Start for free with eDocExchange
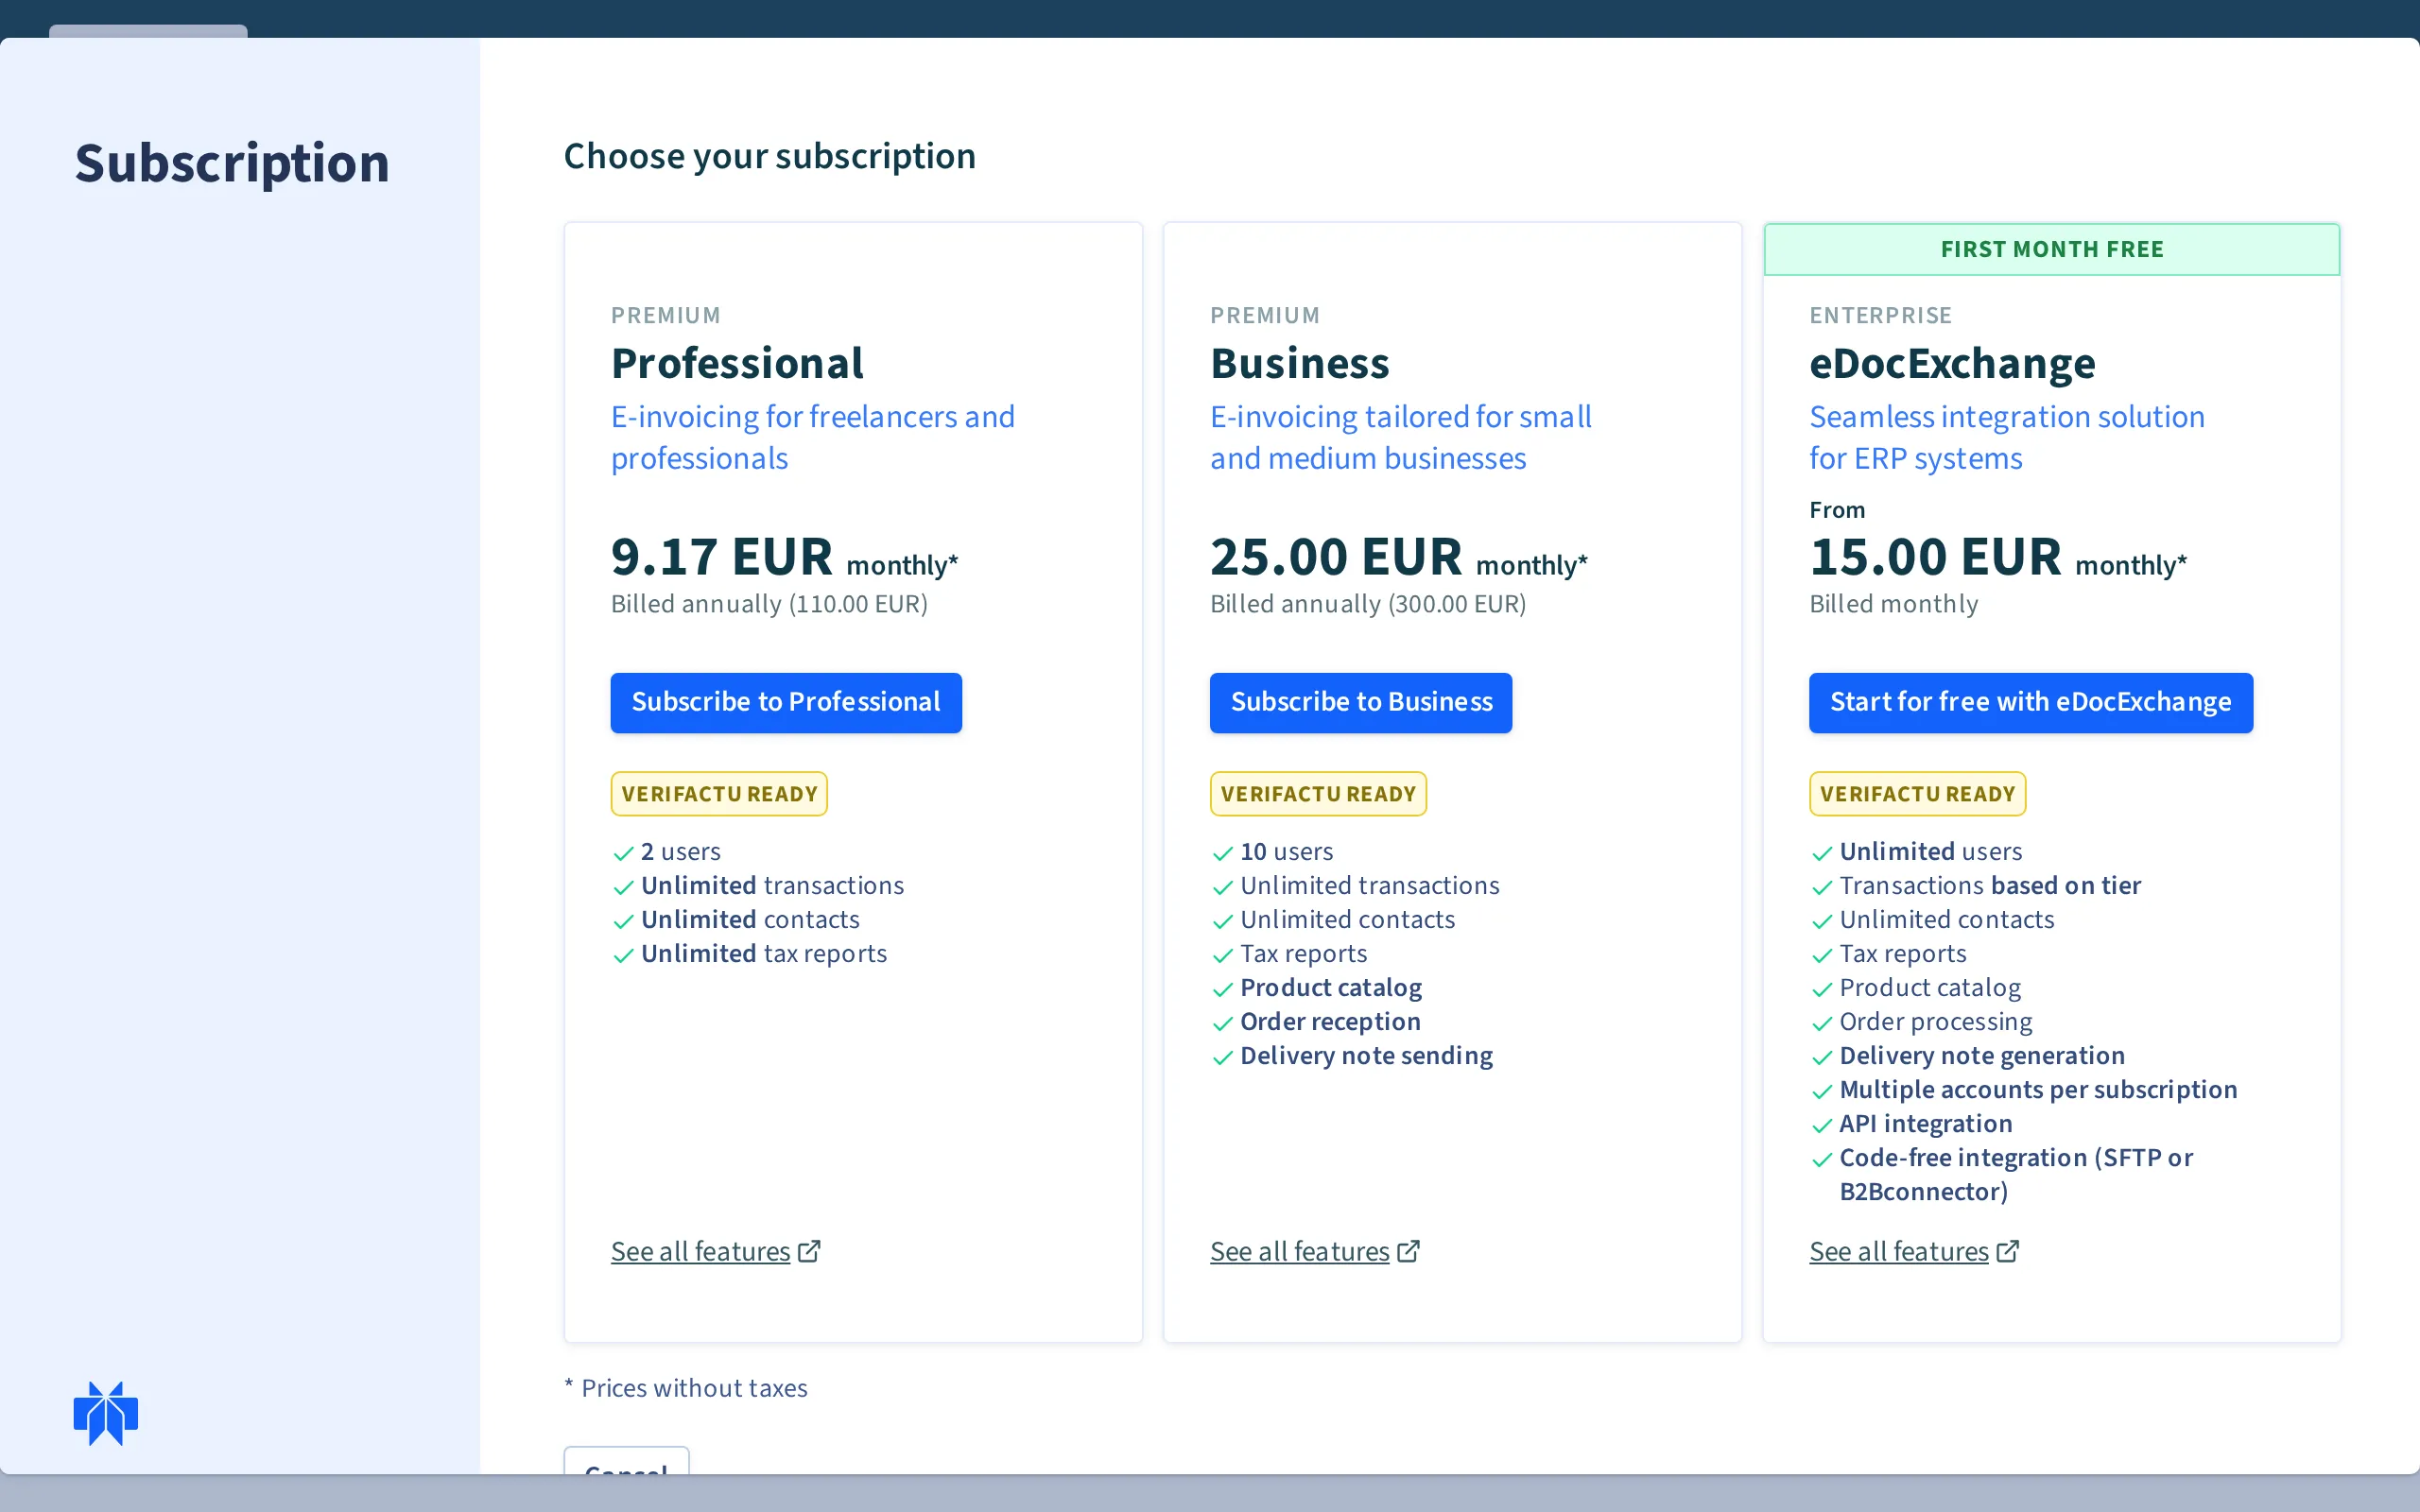Image resolution: width=2420 pixels, height=1512 pixels. [2031, 702]
